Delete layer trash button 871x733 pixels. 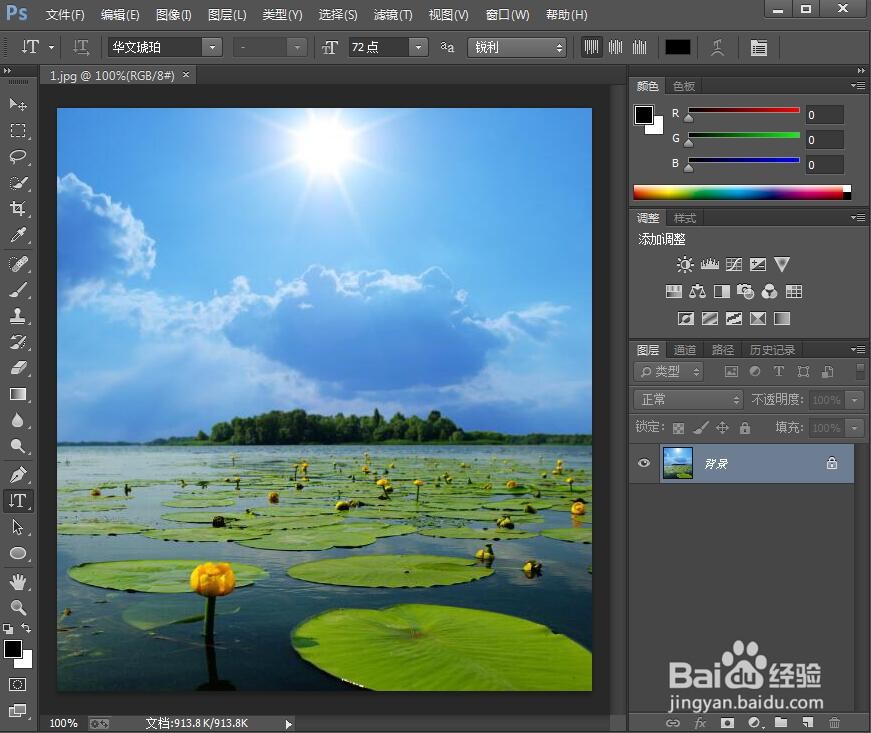tap(834, 722)
